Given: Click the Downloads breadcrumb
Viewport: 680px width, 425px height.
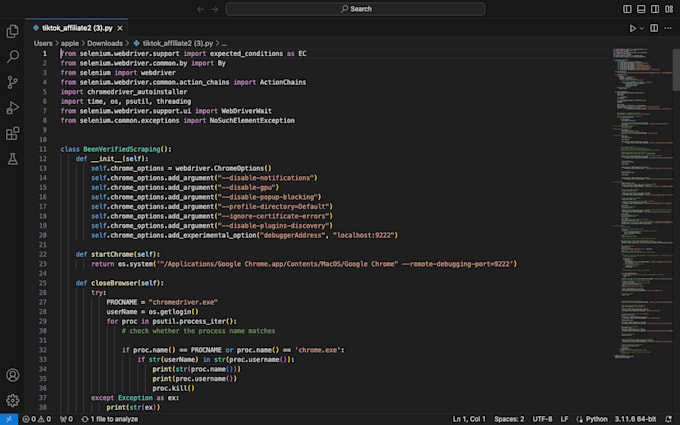Looking at the screenshot, I should [x=105, y=43].
